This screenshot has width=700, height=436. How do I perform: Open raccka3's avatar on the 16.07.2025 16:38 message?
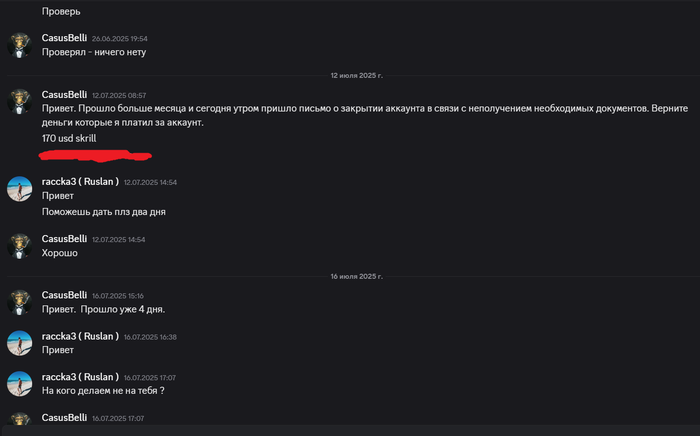point(20,343)
